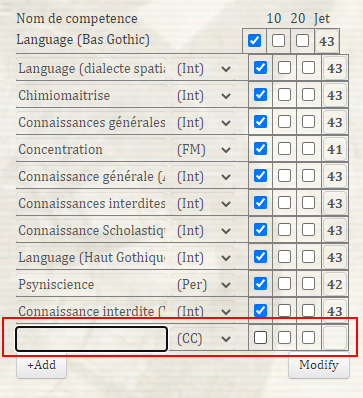This screenshot has width=363, height=398.
Task: Tick the +10 box for Language (Haut Gothique)
Action: click(284, 257)
